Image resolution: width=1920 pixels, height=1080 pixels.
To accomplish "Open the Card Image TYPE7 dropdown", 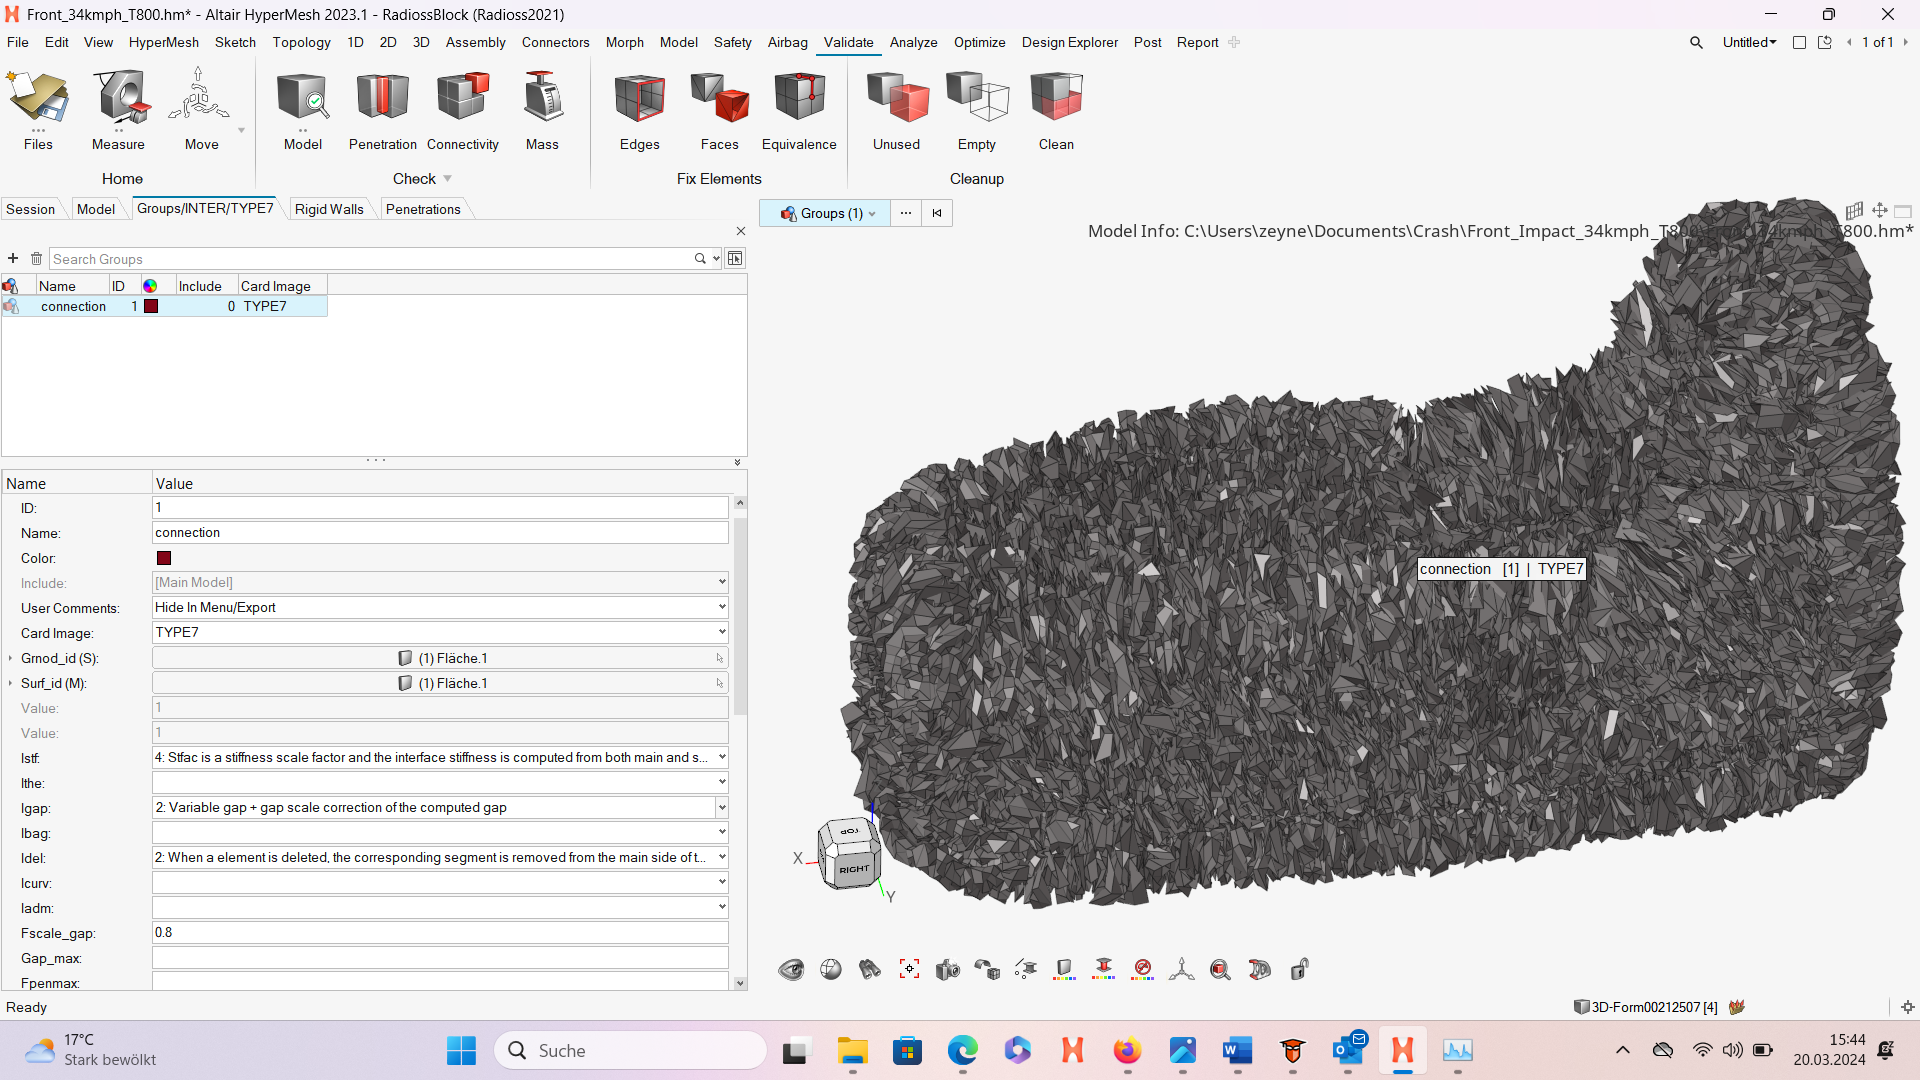I will click(722, 633).
